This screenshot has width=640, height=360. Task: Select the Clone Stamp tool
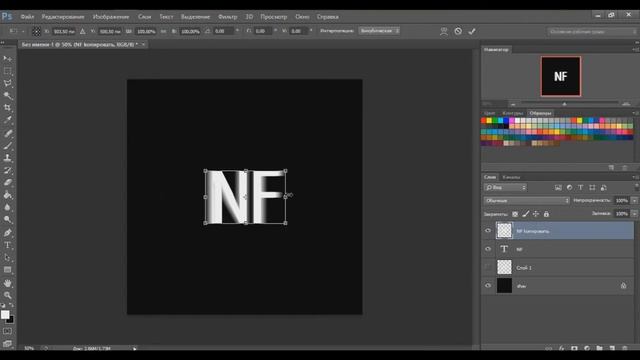(7, 158)
